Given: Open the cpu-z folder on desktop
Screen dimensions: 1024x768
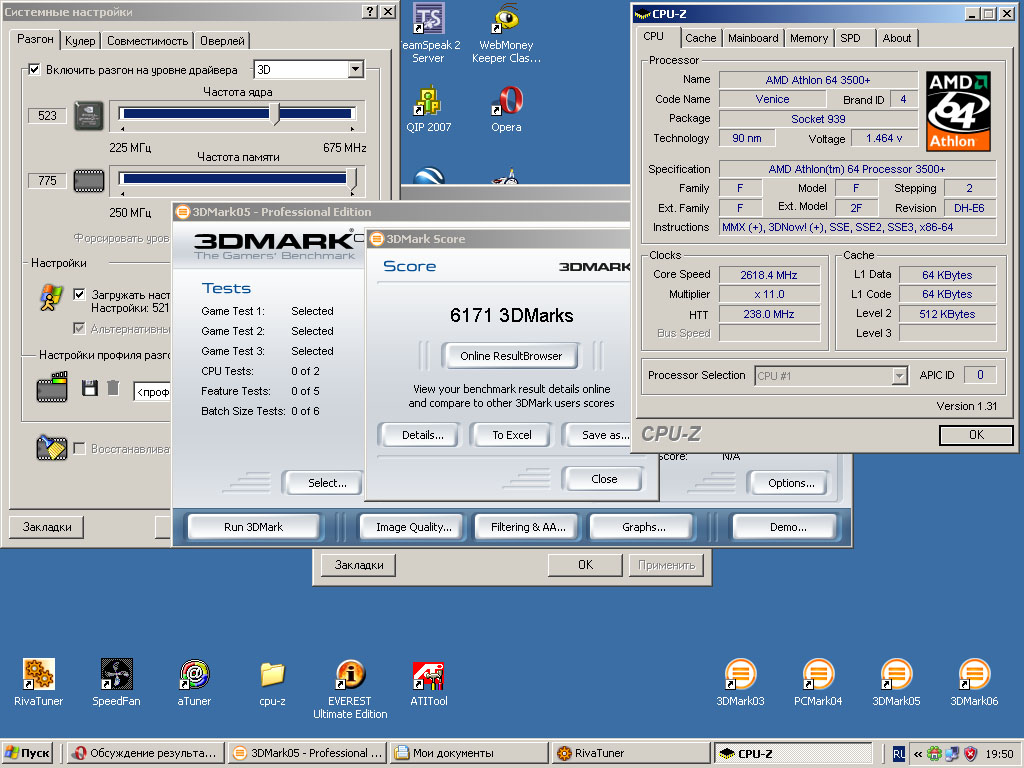Looking at the screenshot, I should (x=272, y=682).
